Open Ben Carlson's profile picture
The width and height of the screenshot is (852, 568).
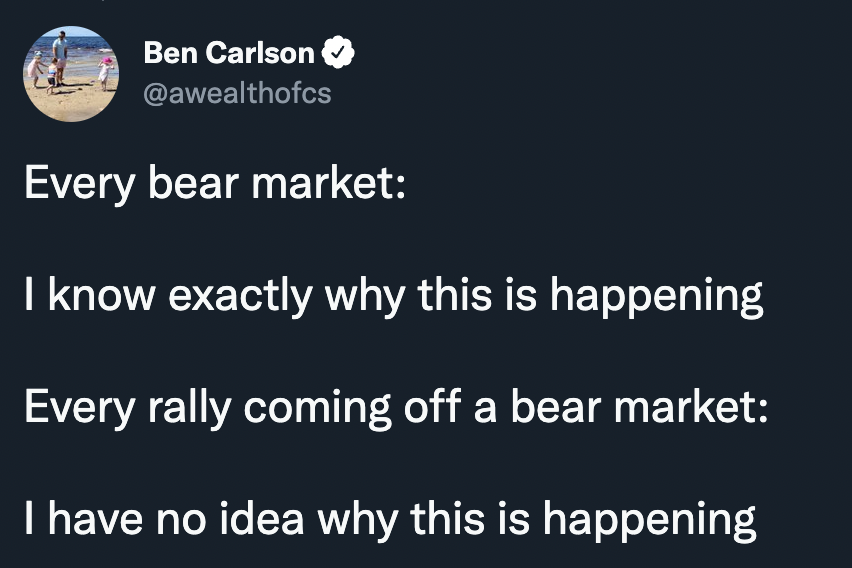[x=70, y=74]
